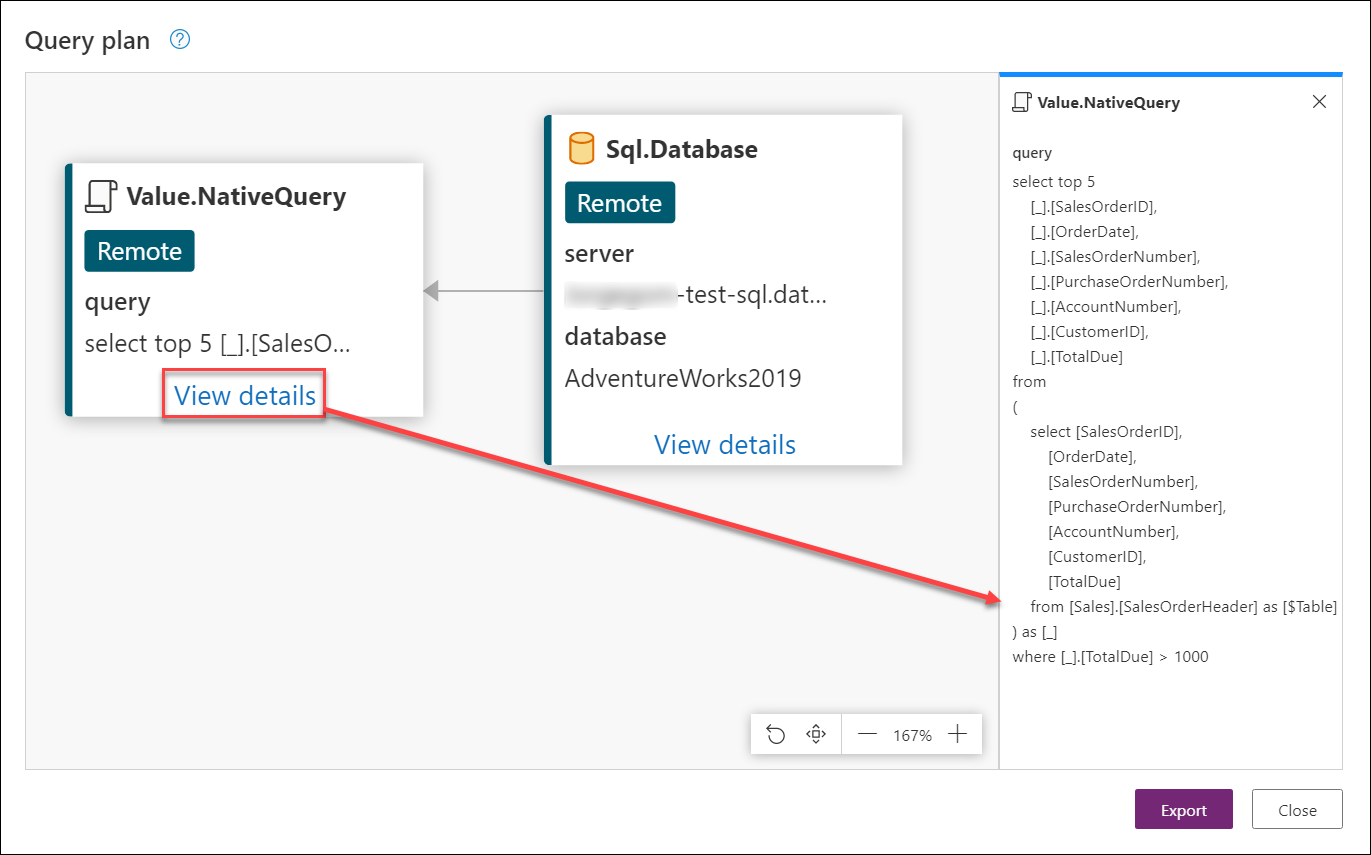Open View details on Value.NativeQuery node

(x=245, y=396)
